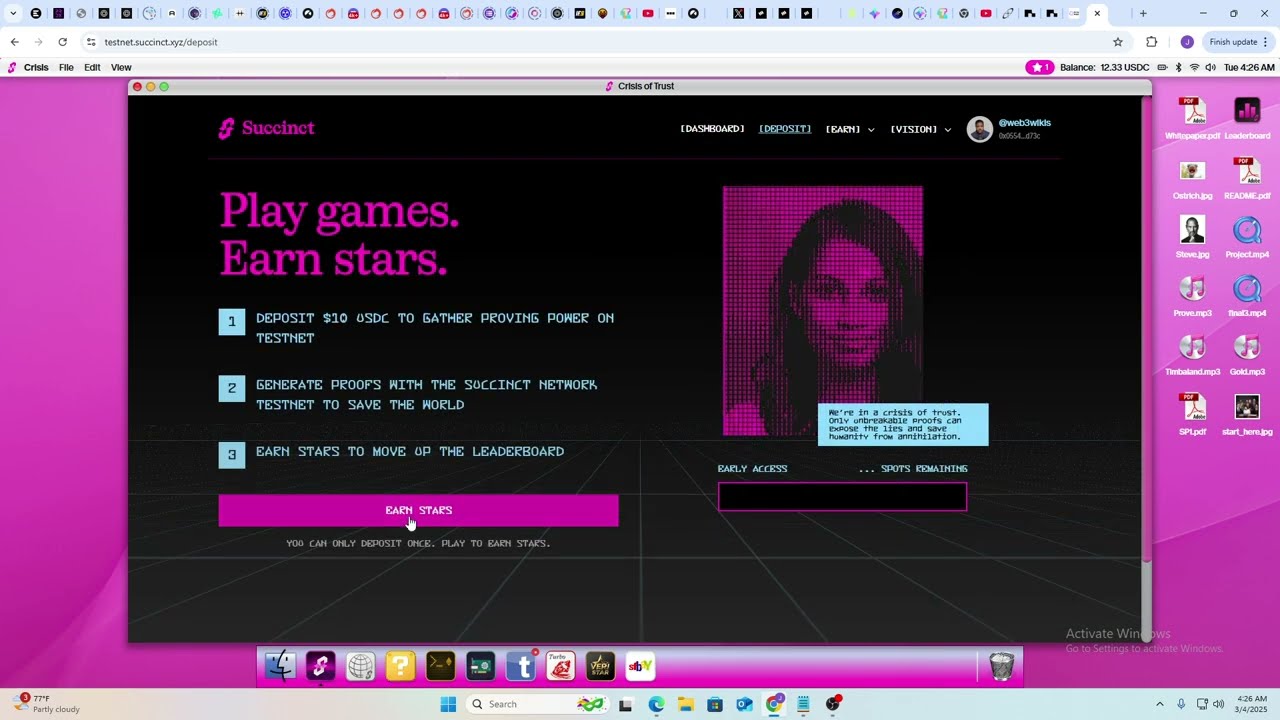Image resolution: width=1280 pixels, height=720 pixels.
Task: Open the View menu
Action: (x=121, y=67)
